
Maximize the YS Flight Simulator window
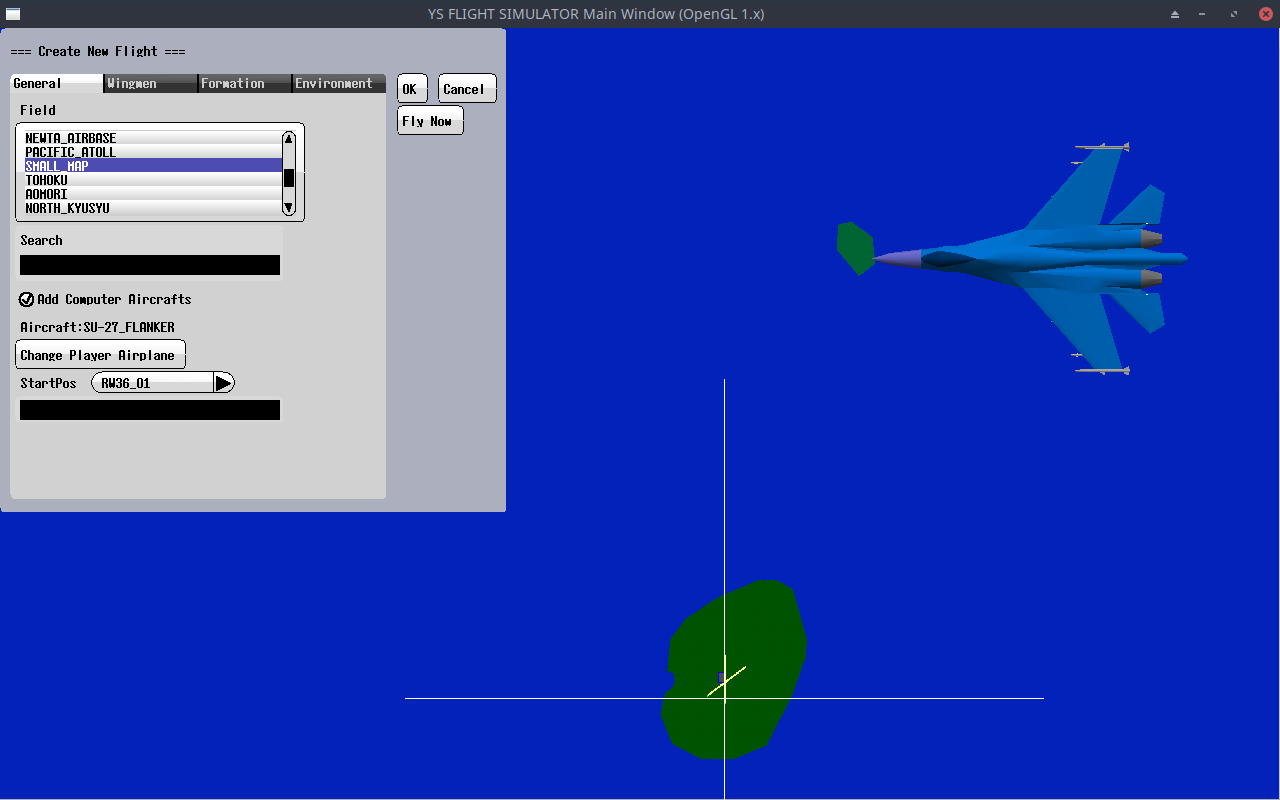[1235, 14]
